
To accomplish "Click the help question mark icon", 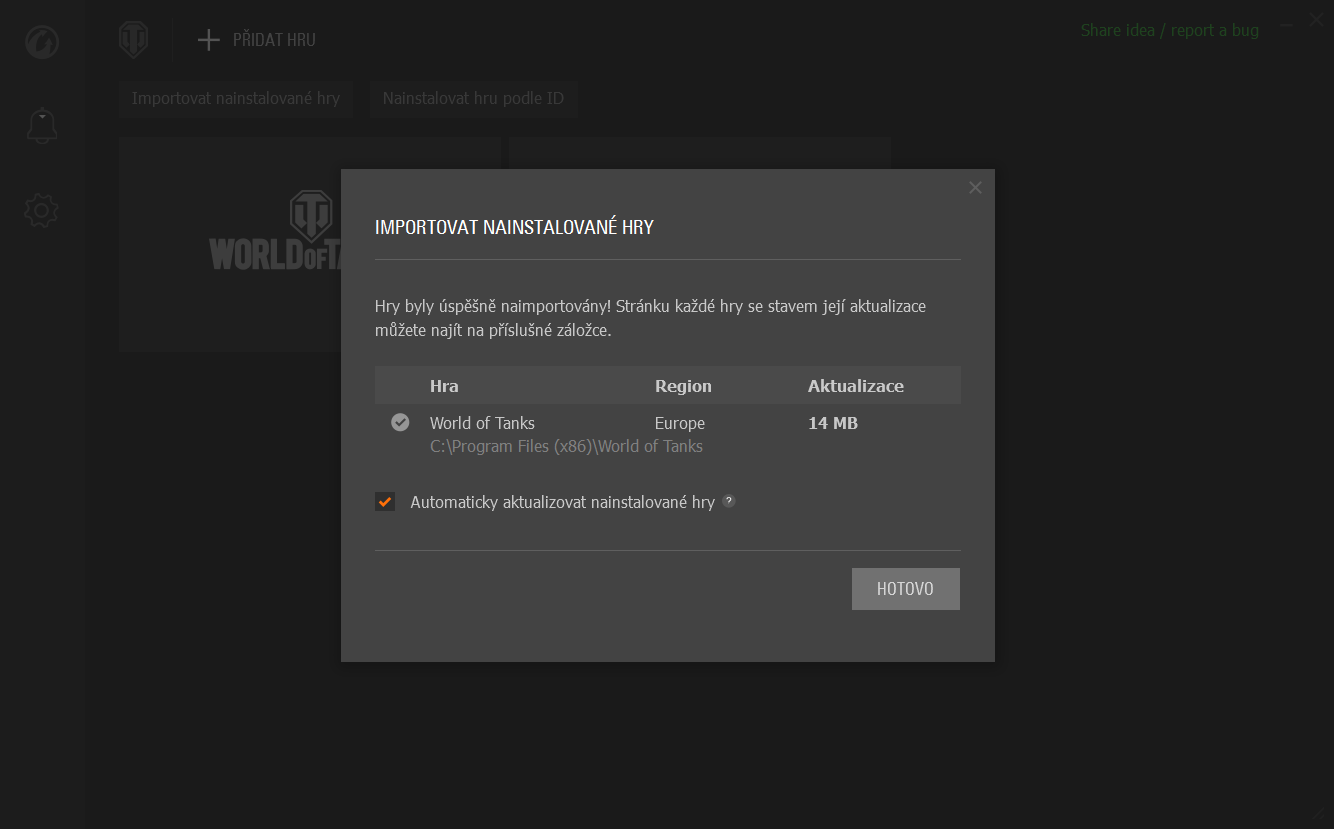I will click(x=728, y=501).
